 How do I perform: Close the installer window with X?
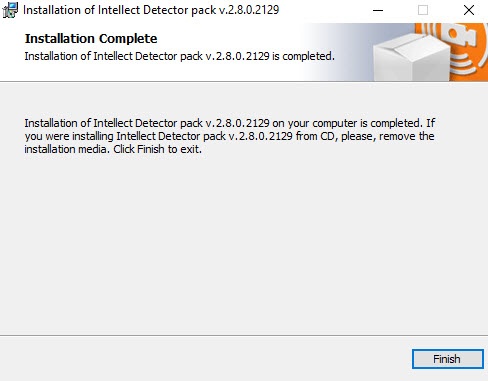469,10
